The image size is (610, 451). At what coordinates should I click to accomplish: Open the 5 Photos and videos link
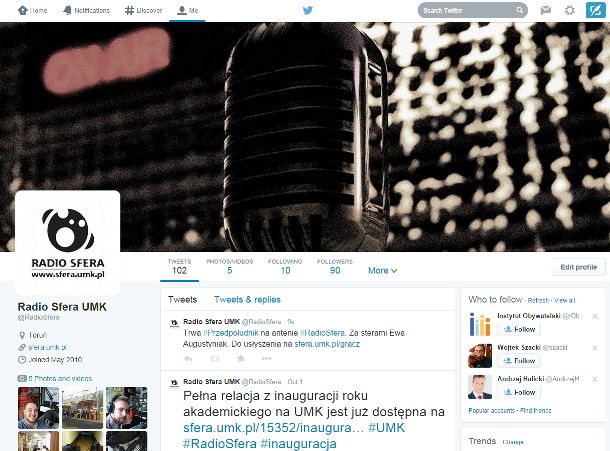[60, 378]
